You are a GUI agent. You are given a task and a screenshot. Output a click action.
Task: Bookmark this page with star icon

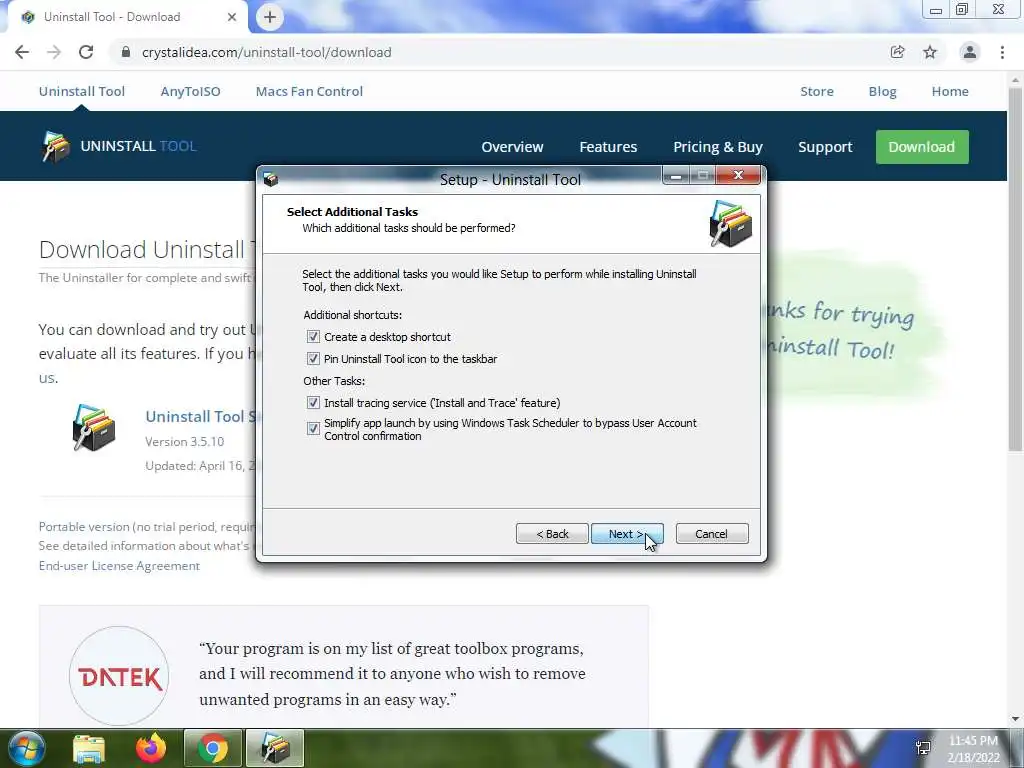pos(930,52)
